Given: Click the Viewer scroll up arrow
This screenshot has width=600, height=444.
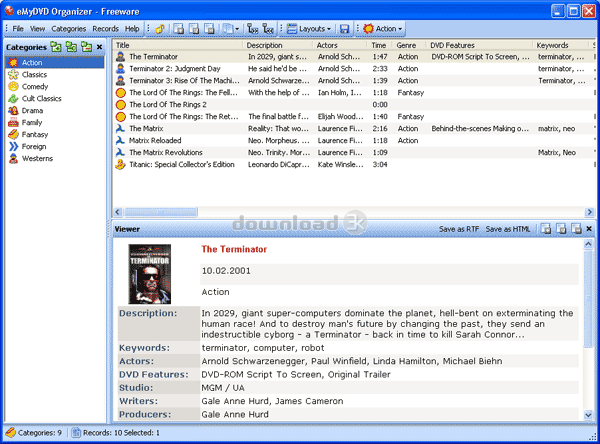Looking at the screenshot, I should [x=588, y=244].
